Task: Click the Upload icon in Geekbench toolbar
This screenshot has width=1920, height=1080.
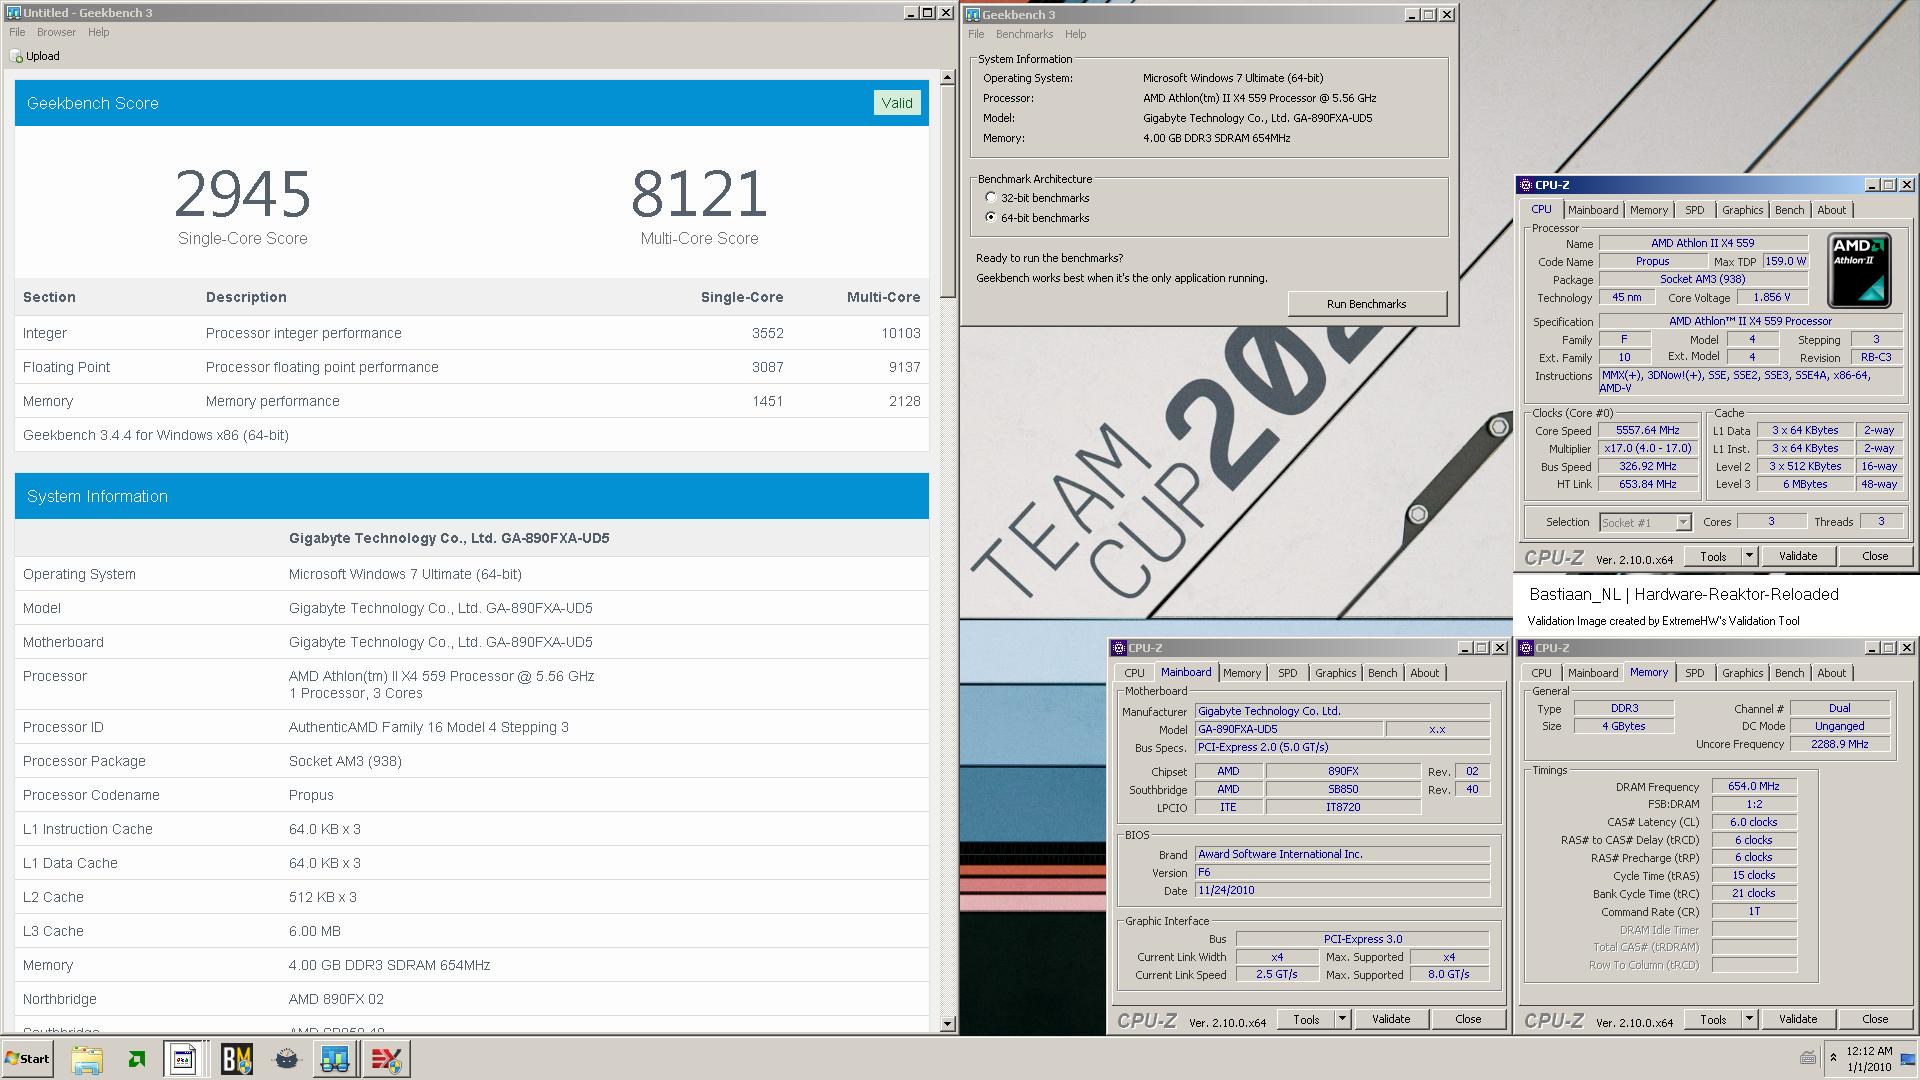Action: coord(16,56)
